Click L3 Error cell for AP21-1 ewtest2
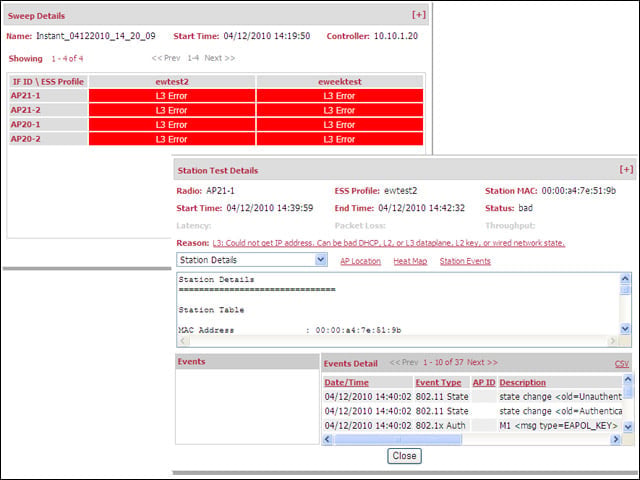Viewport: 640px width, 480px height. [172, 96]
